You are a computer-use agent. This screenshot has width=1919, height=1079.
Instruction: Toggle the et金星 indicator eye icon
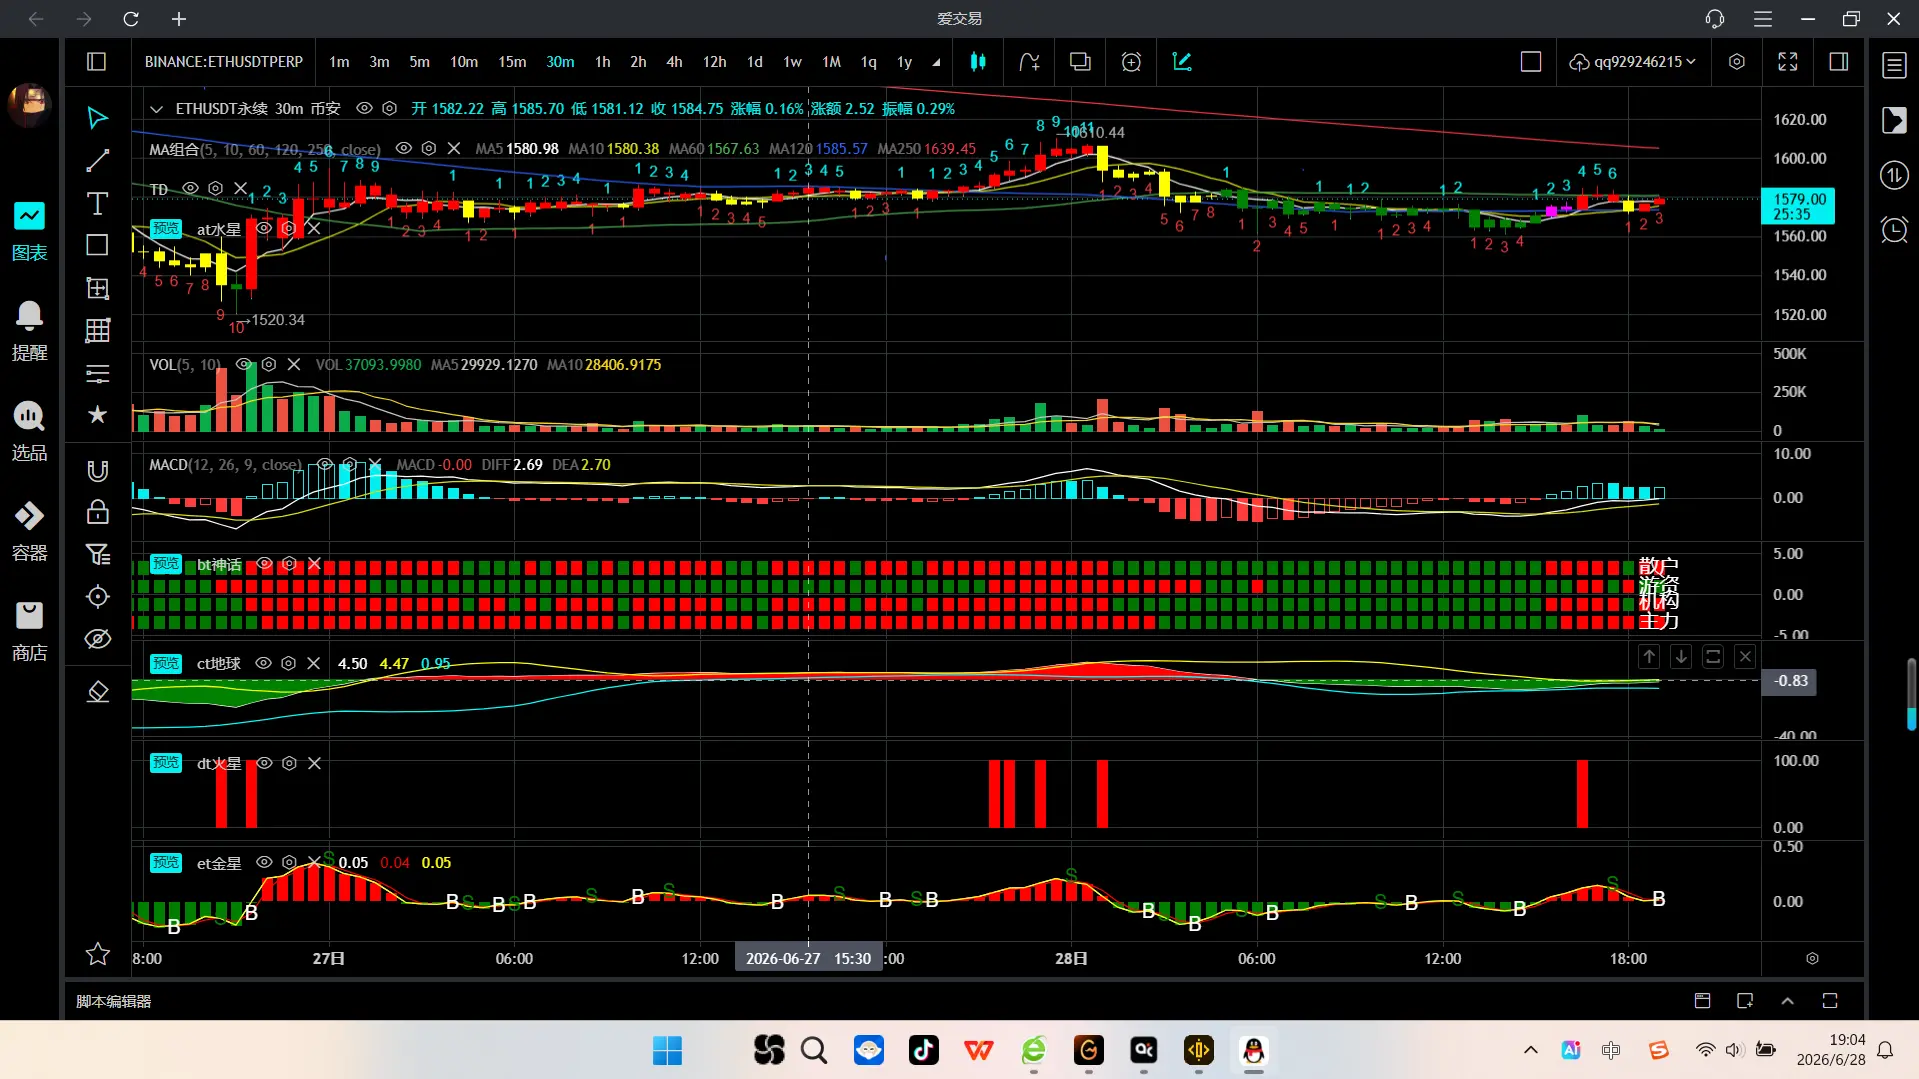click(265, 862)
